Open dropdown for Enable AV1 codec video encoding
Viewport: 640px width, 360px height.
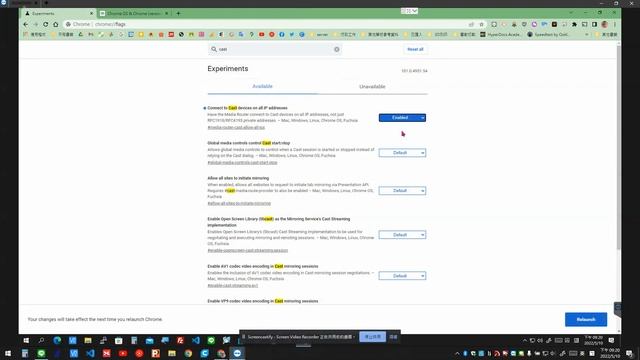(402, 276)
